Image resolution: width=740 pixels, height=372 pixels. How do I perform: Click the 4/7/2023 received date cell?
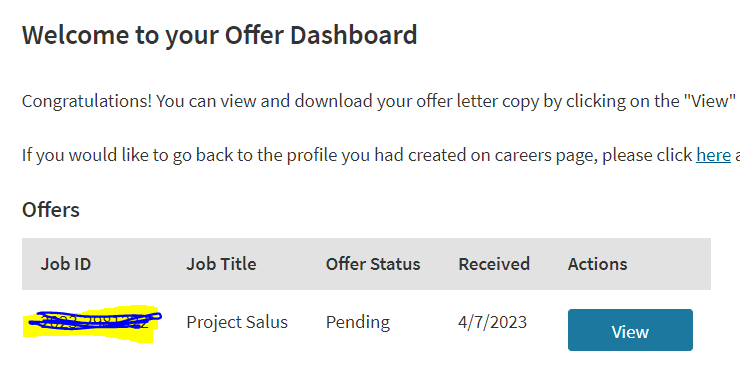click(x=492, y=322)
